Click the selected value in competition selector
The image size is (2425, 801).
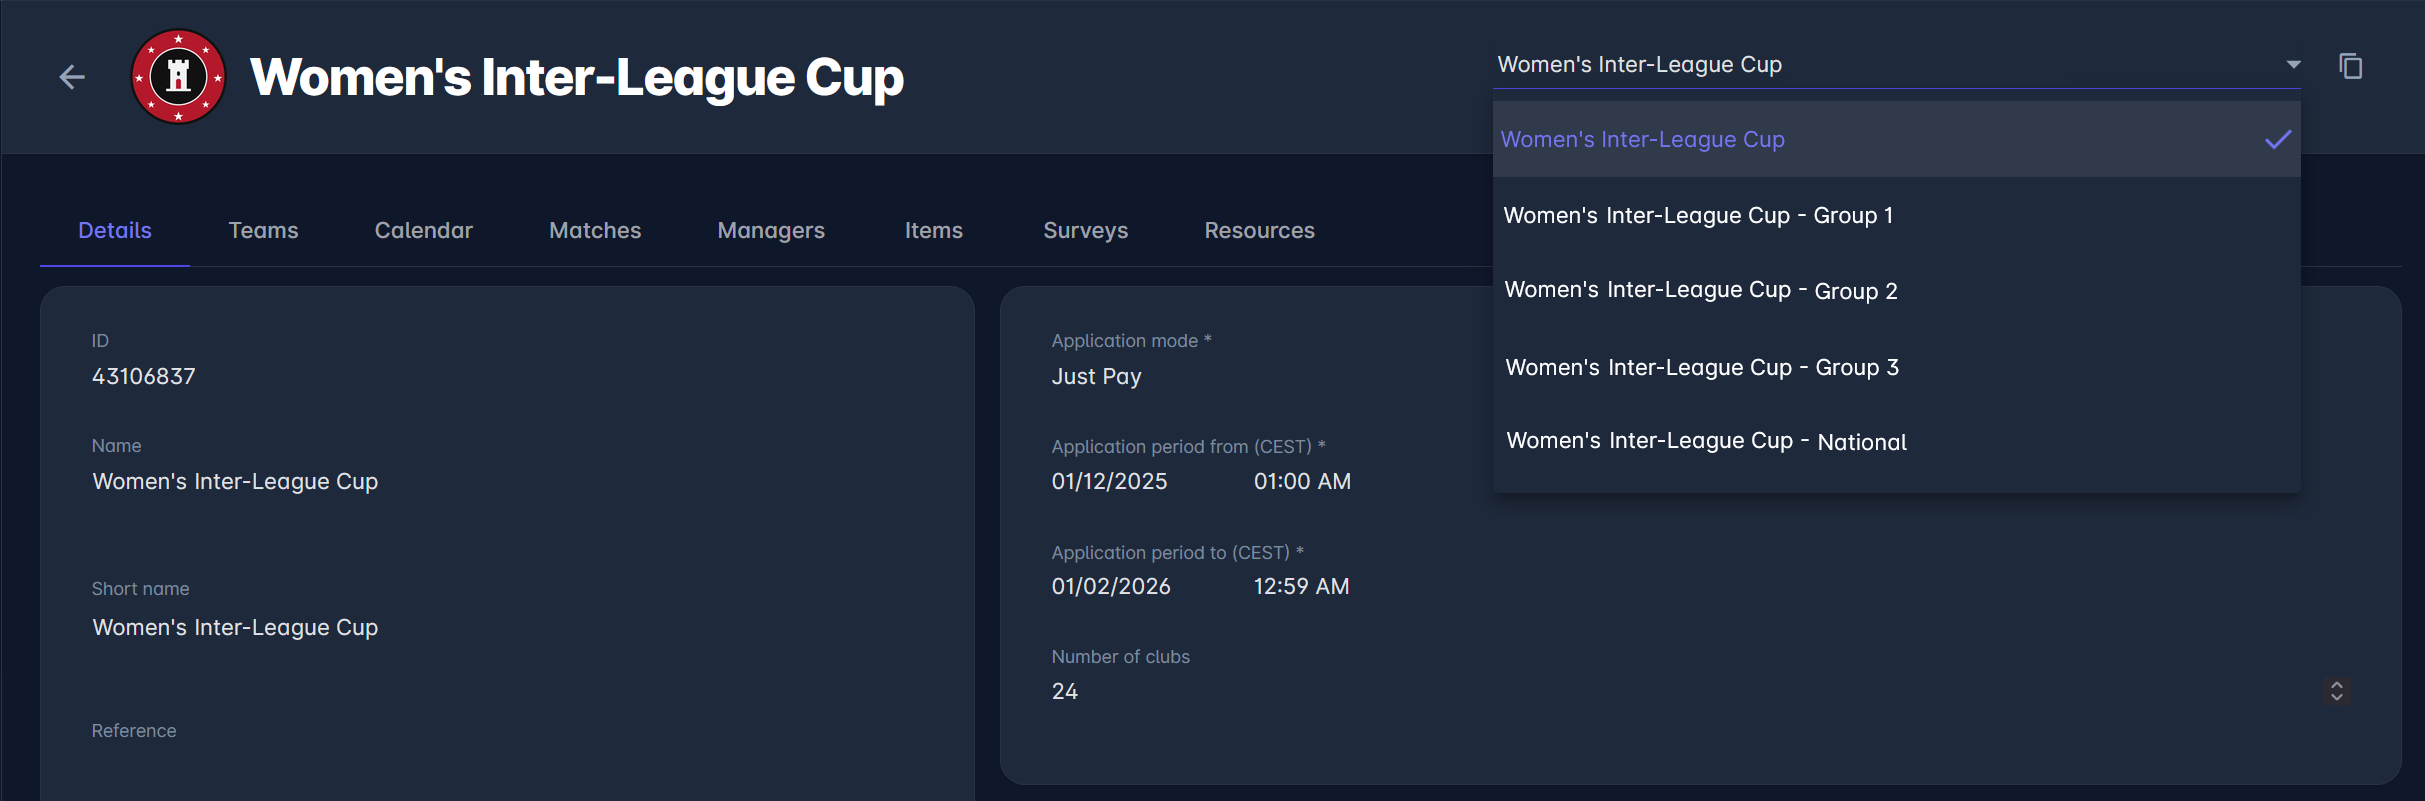[1640, 64]
